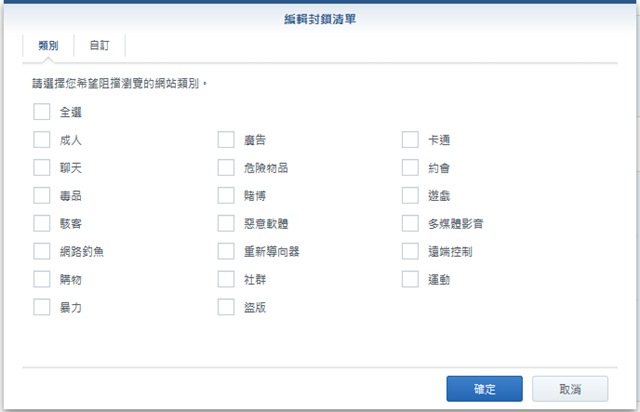Screen dimensions: 640x412
Task: Check the 網路釣魚 checkbox
Action: (x=42, y=251)
